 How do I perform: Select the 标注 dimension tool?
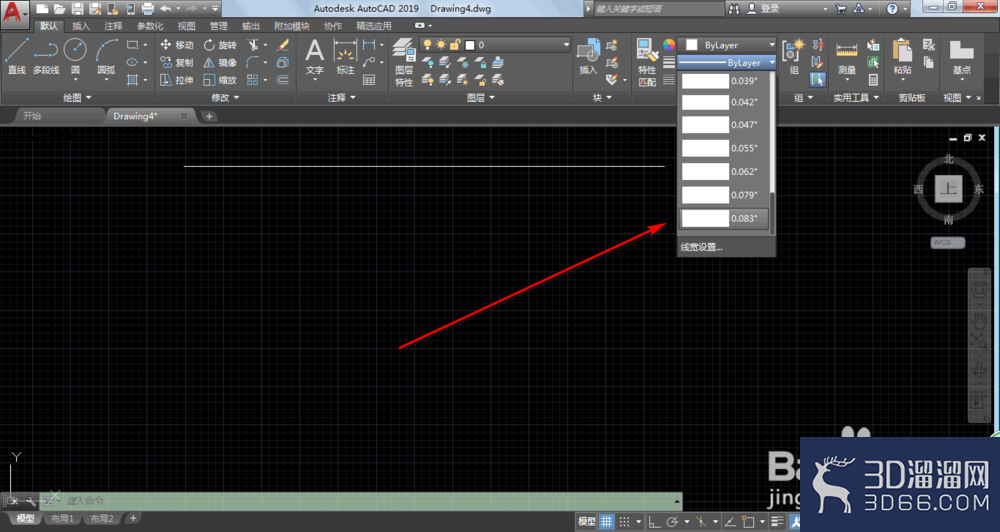coord(345,56)
